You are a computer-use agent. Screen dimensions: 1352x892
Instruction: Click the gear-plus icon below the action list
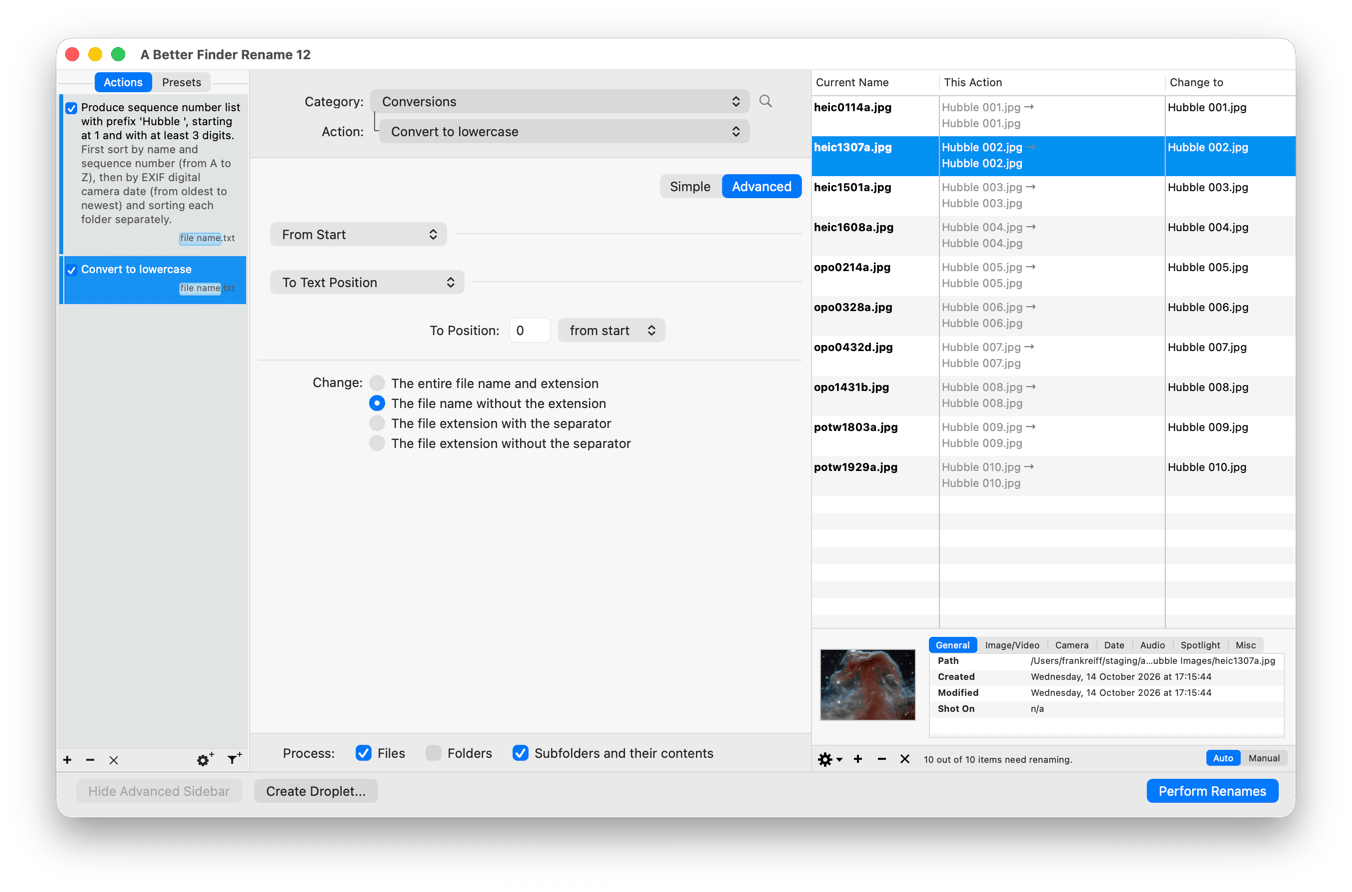coord(205,760)
